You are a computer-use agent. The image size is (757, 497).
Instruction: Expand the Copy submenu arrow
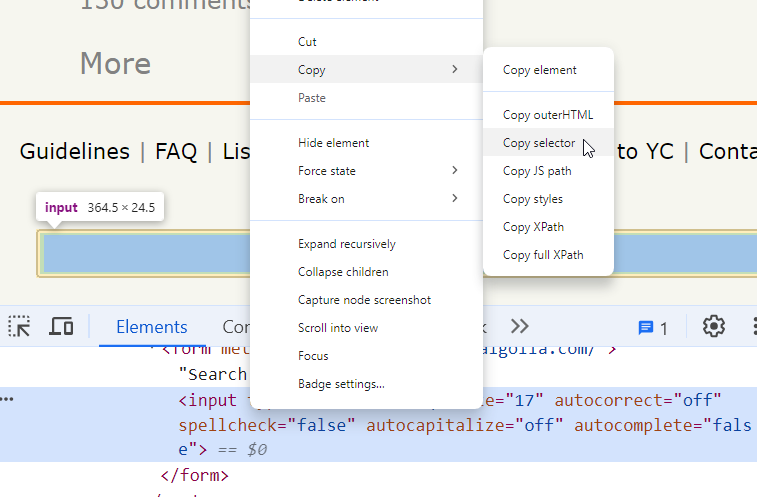pos(455,70)
